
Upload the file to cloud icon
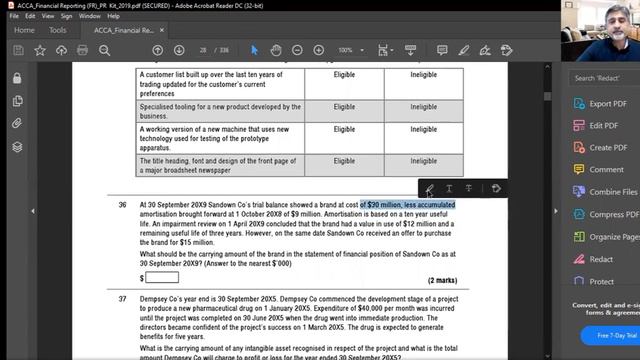[61, 50]
